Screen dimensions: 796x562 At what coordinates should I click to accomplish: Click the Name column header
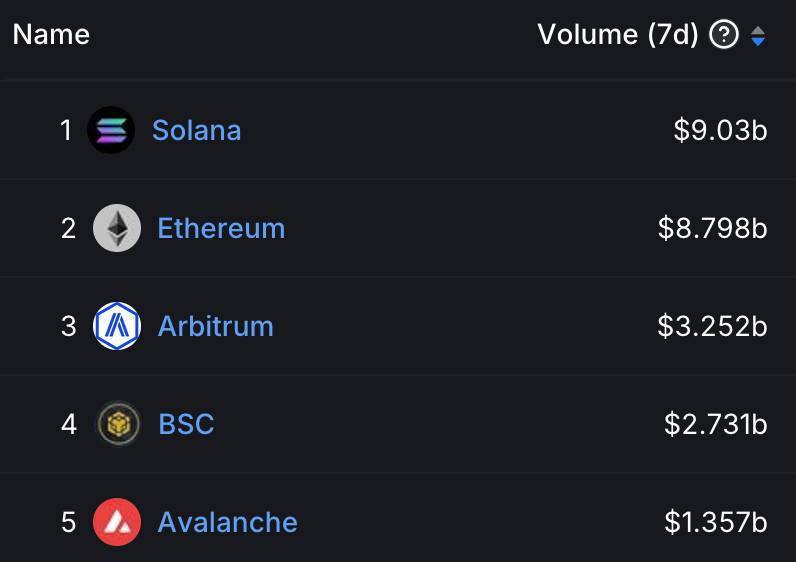point(51,35)
